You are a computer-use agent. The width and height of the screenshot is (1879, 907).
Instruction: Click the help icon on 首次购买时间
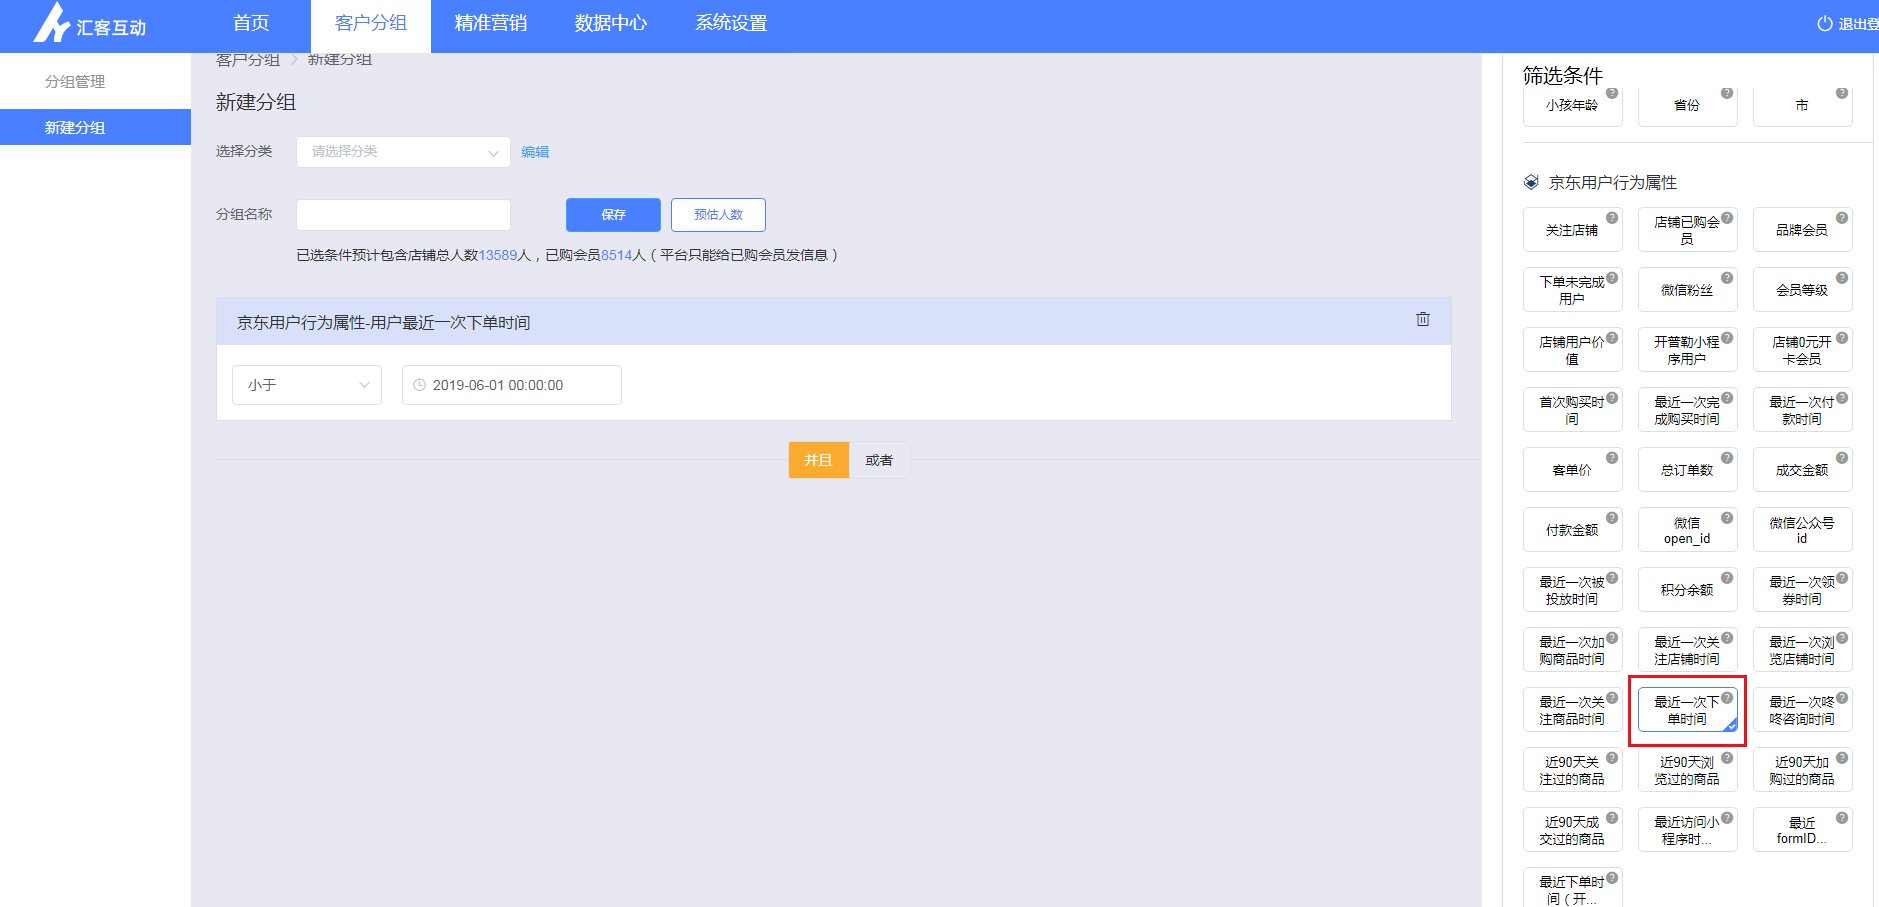[1612, 398]
